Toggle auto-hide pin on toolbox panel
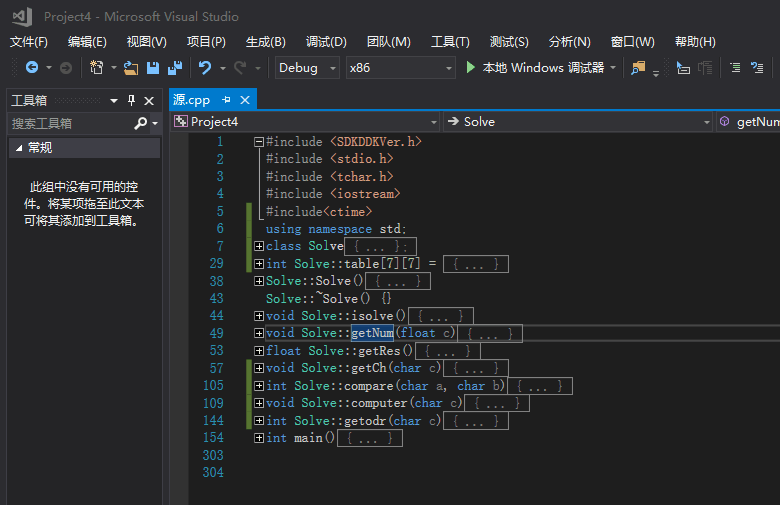780x505 pixels. [x=131, y=101]
